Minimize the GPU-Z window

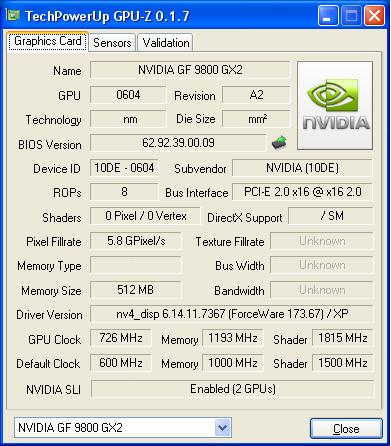328,16
